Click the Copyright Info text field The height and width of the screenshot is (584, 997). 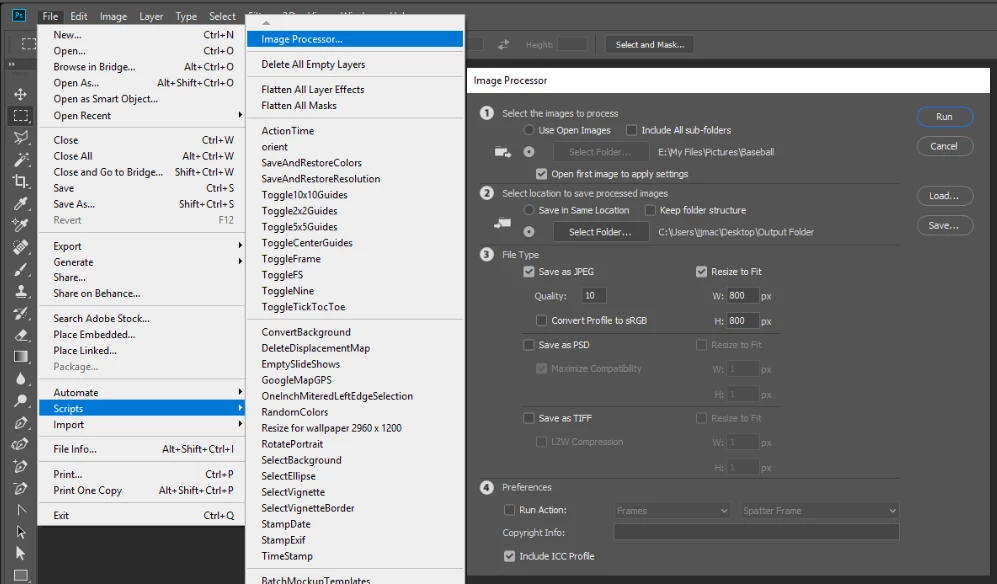(x=756, y=532)
